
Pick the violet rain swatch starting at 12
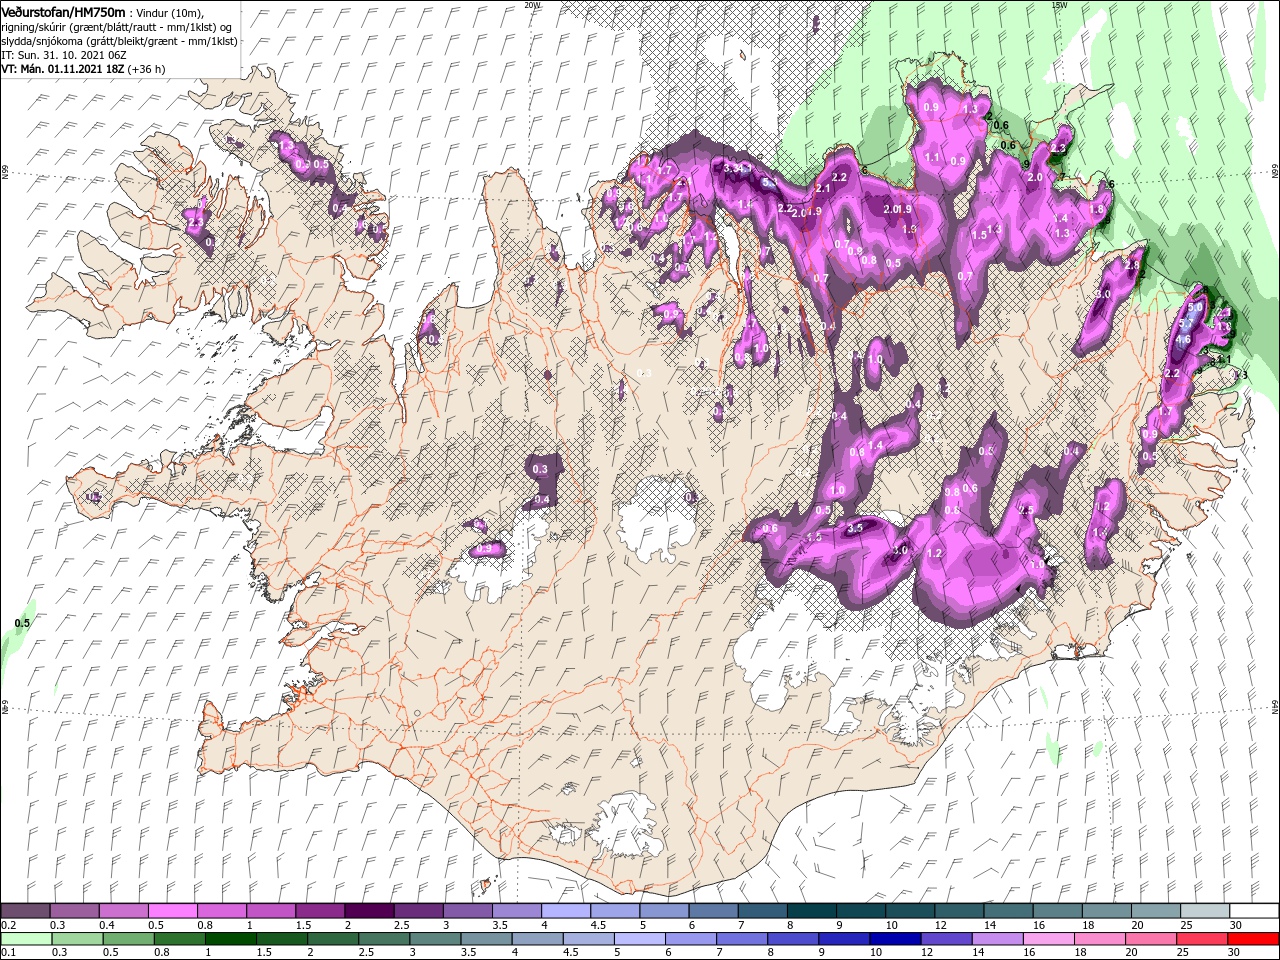coord(946,939)
